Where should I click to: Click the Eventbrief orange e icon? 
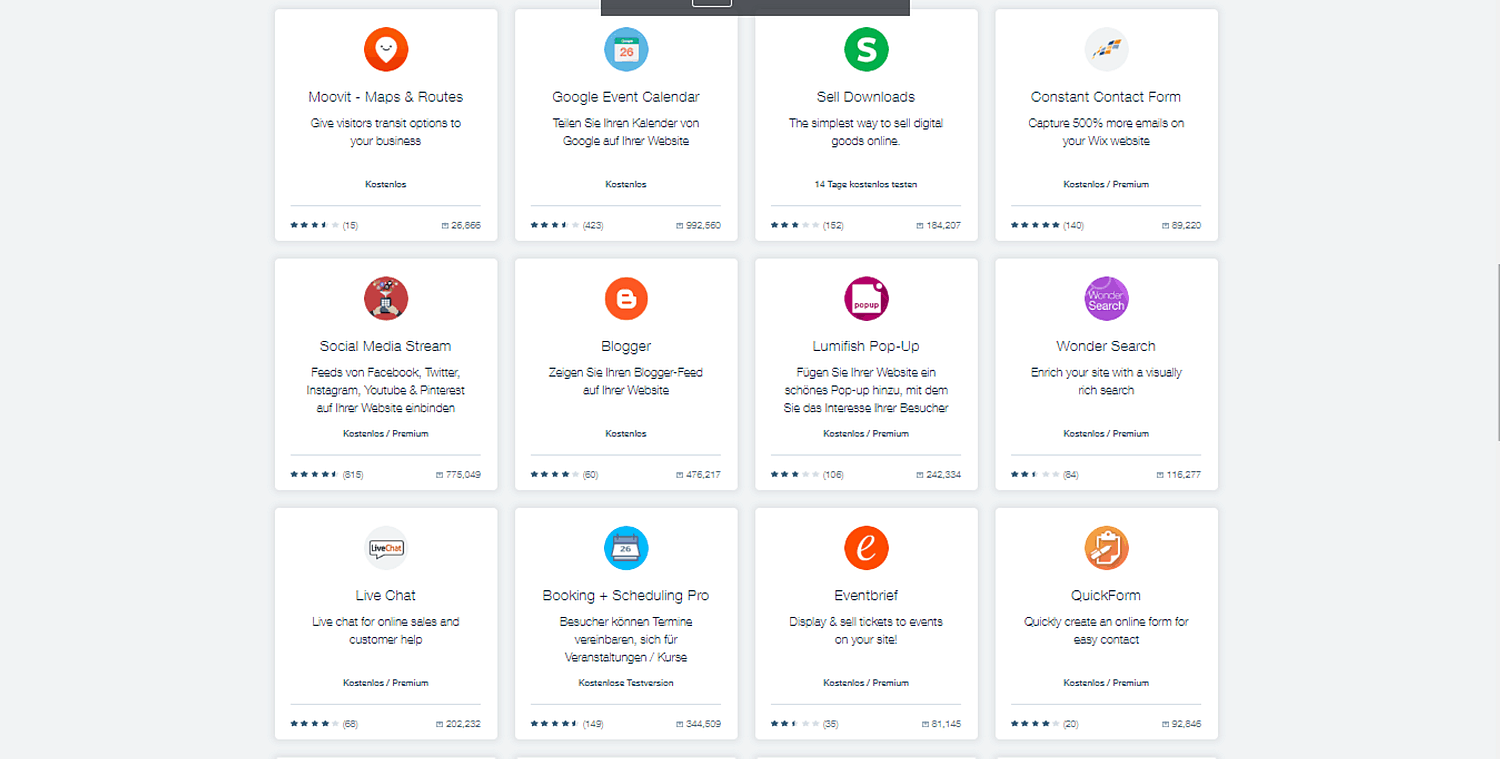tap(866, 548)
